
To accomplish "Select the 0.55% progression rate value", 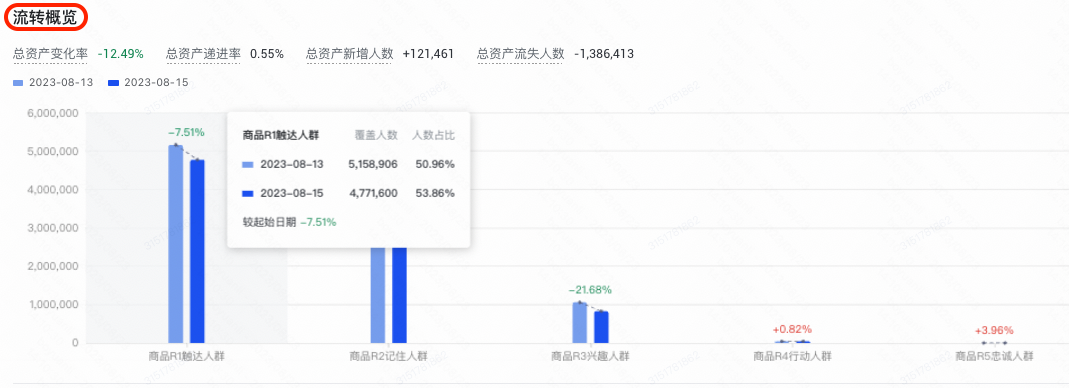I will 267,54.
